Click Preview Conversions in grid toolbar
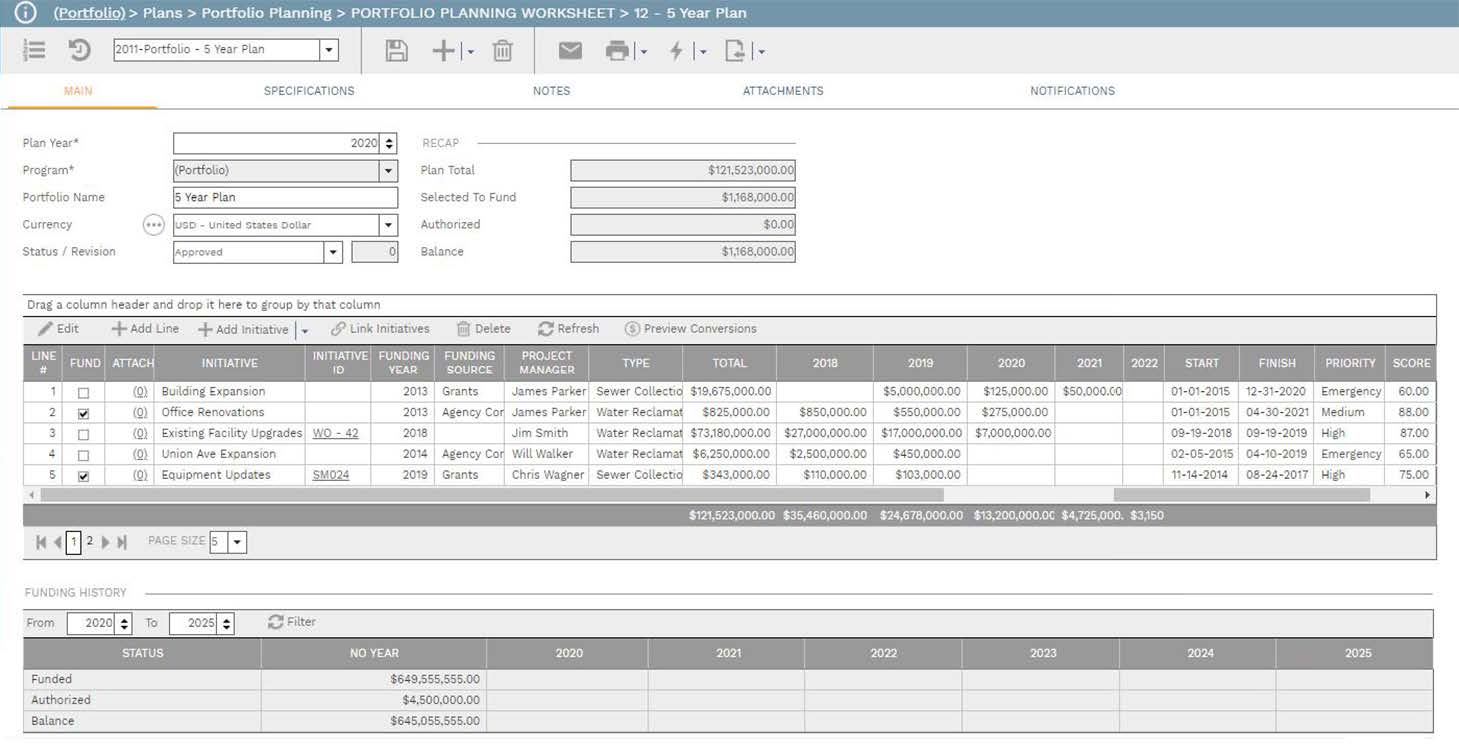The height and width of the screenshot is (752, 1459). (x=690, y=329)
